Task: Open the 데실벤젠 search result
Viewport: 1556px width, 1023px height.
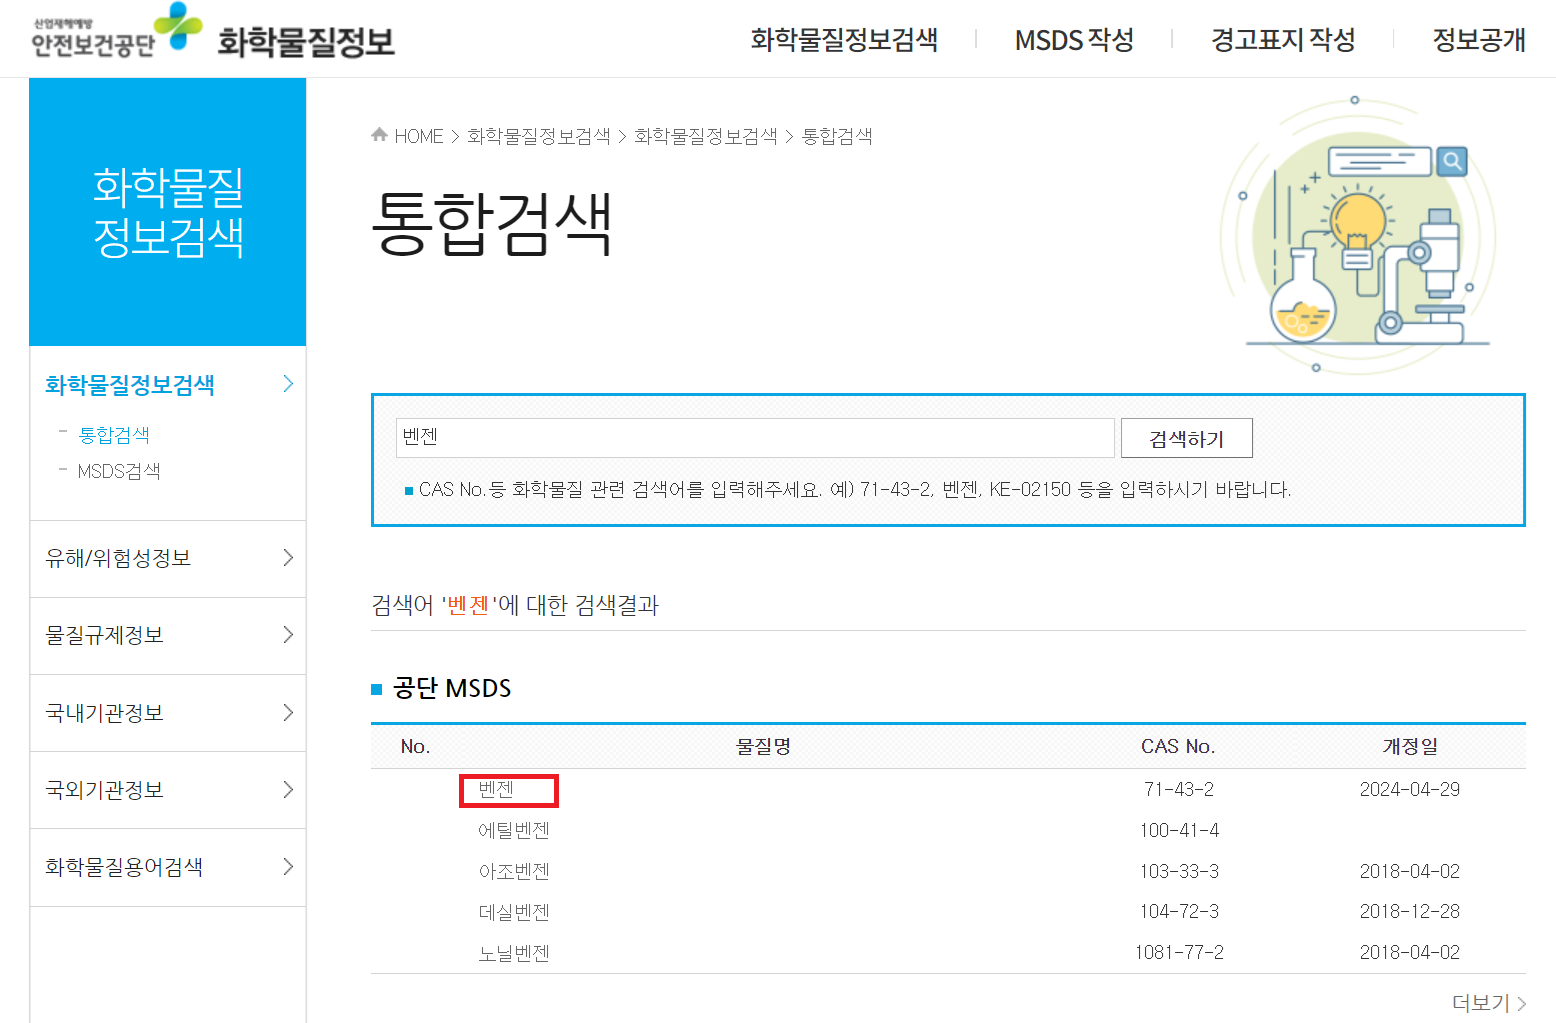Action: pyautogui.click(x=514, y=912)
